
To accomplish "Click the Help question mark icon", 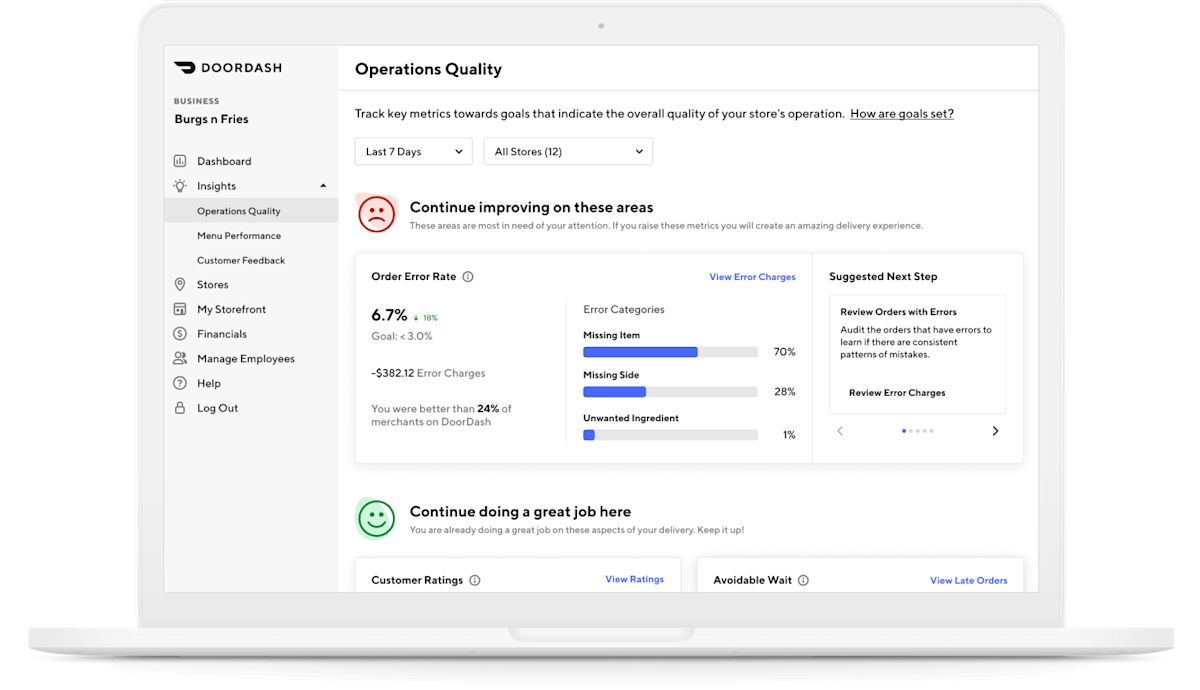I will [180, 383].
